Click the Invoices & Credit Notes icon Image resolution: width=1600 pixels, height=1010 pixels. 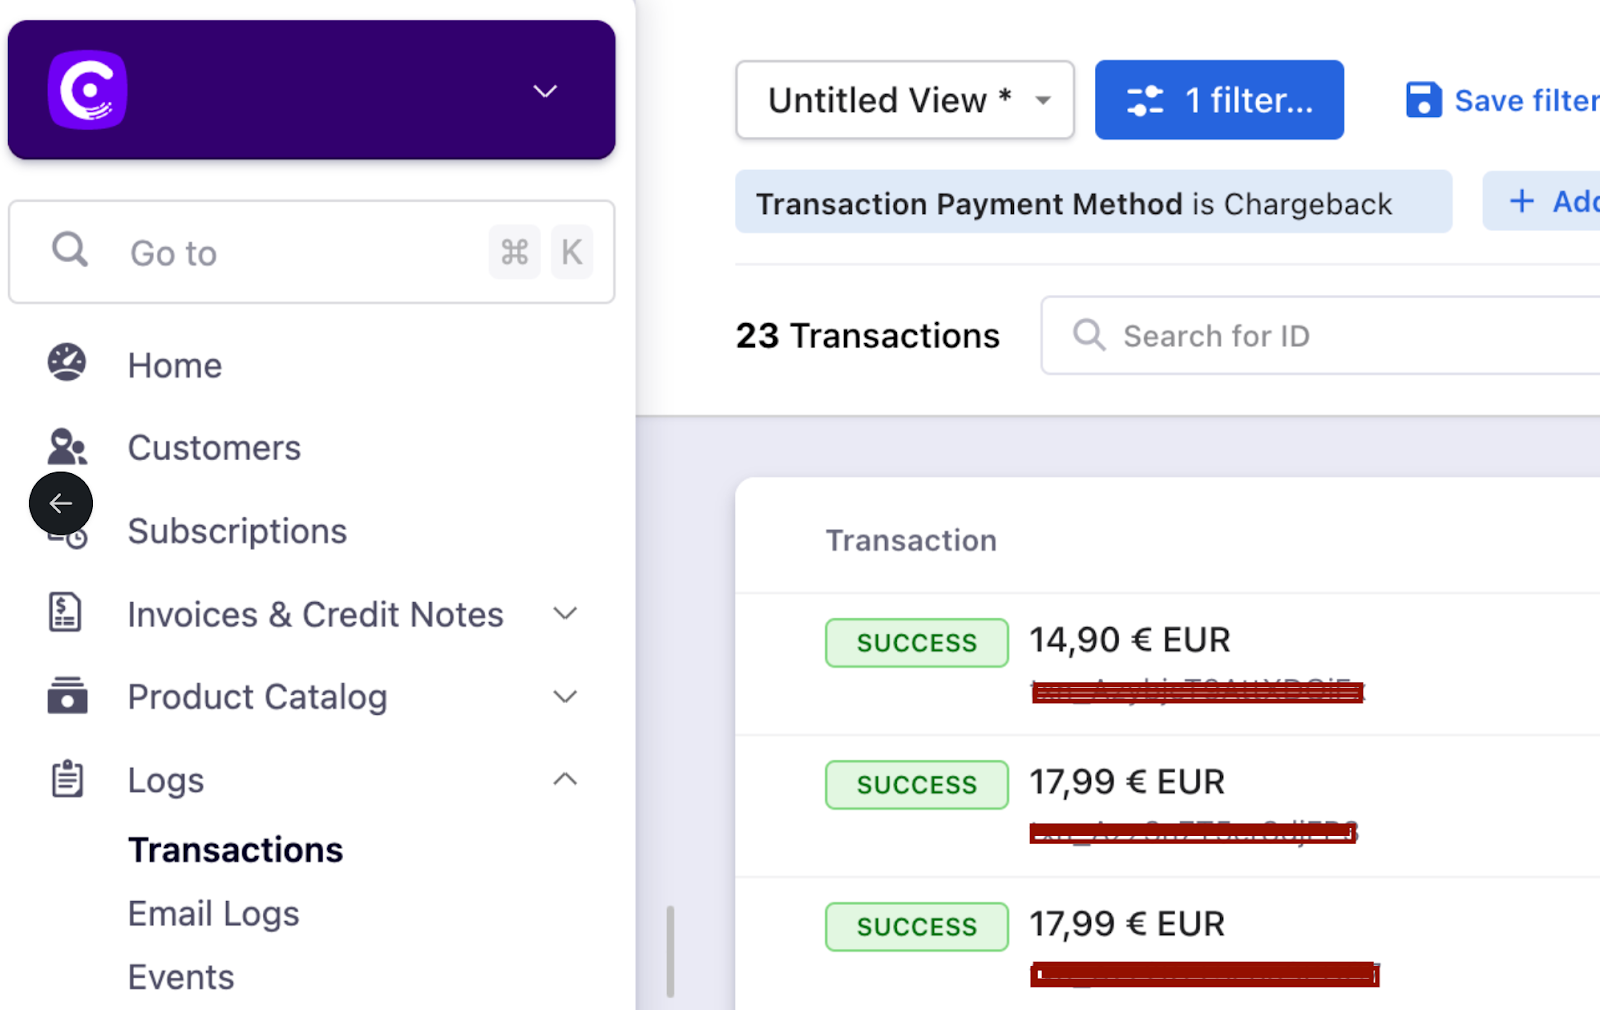pos(66,613)
